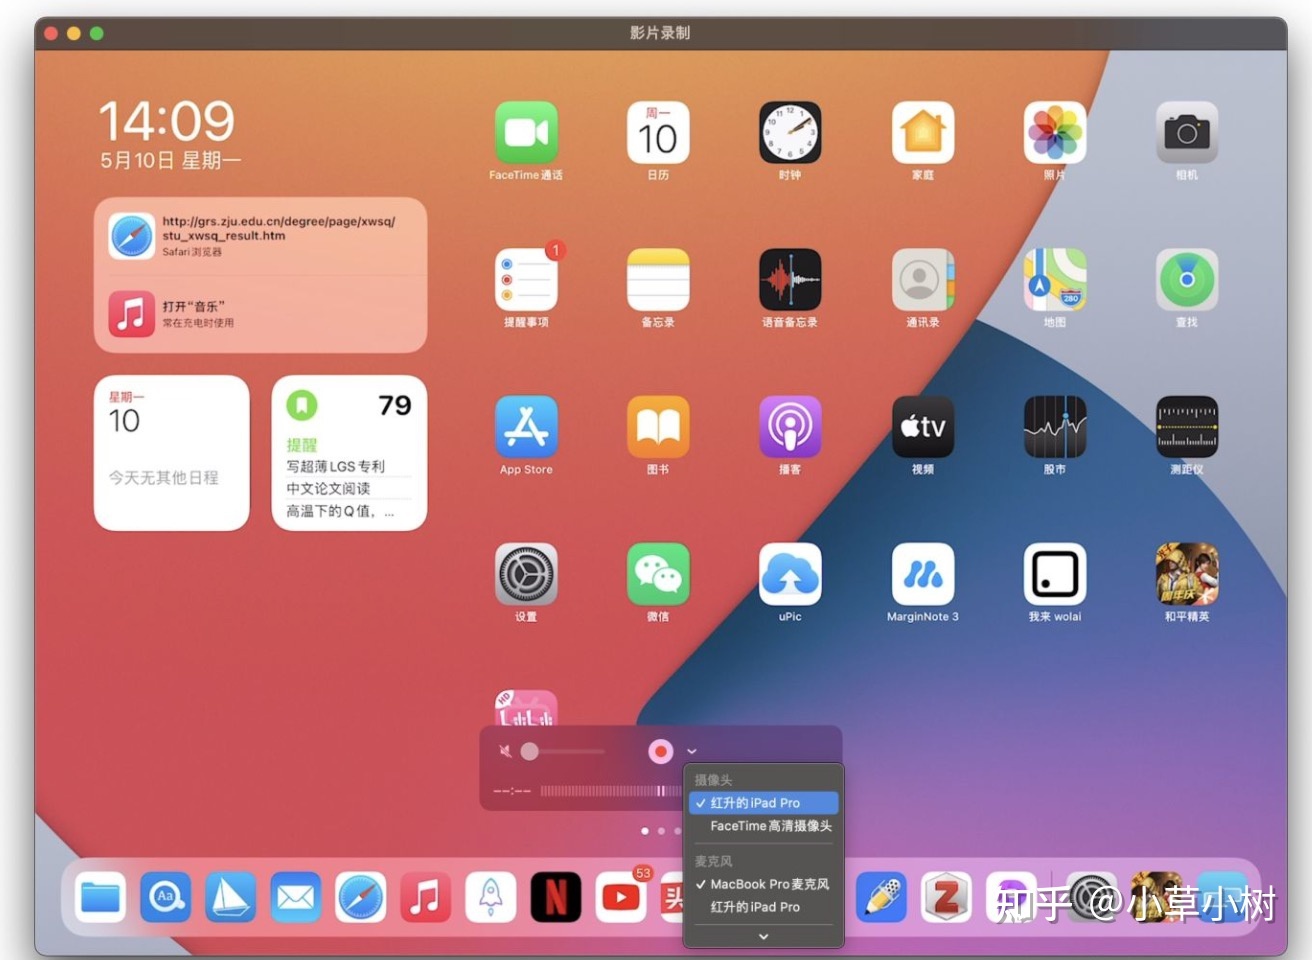Open the Podcasts (播客) app
The image size is (1312, 960).
pos(790,427)
